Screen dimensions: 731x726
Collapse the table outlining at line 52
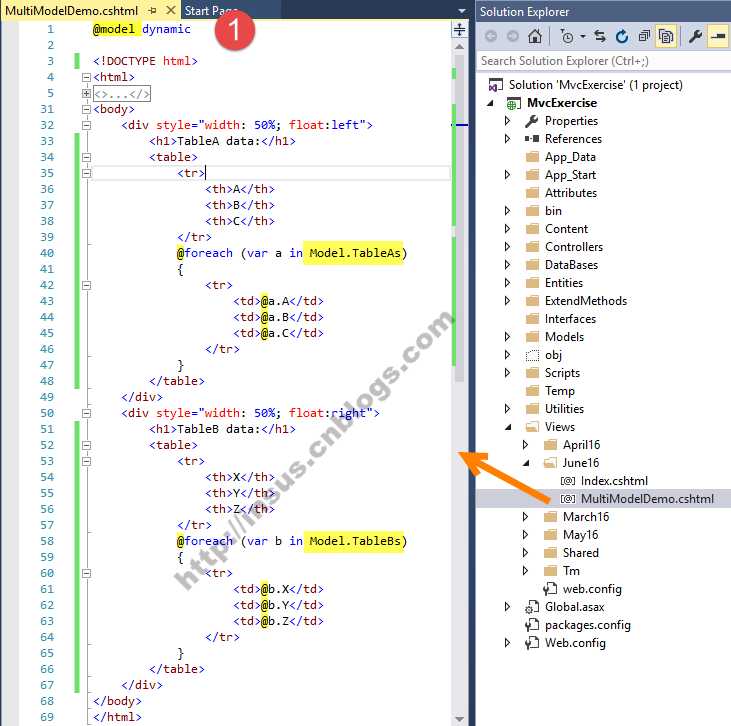(x=86, y=445)
